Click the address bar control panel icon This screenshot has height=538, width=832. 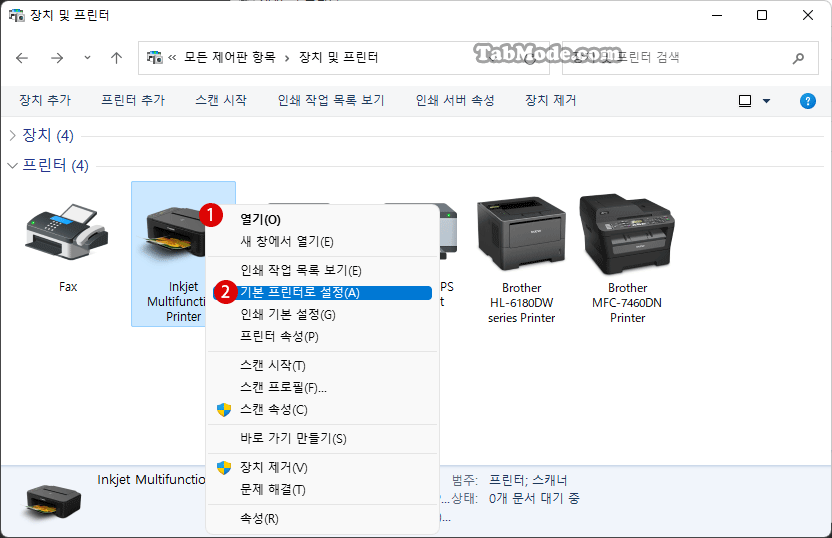point(154,57)
